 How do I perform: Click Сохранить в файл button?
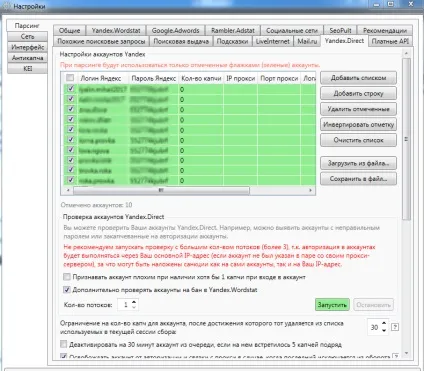click(x=358, y=179)
